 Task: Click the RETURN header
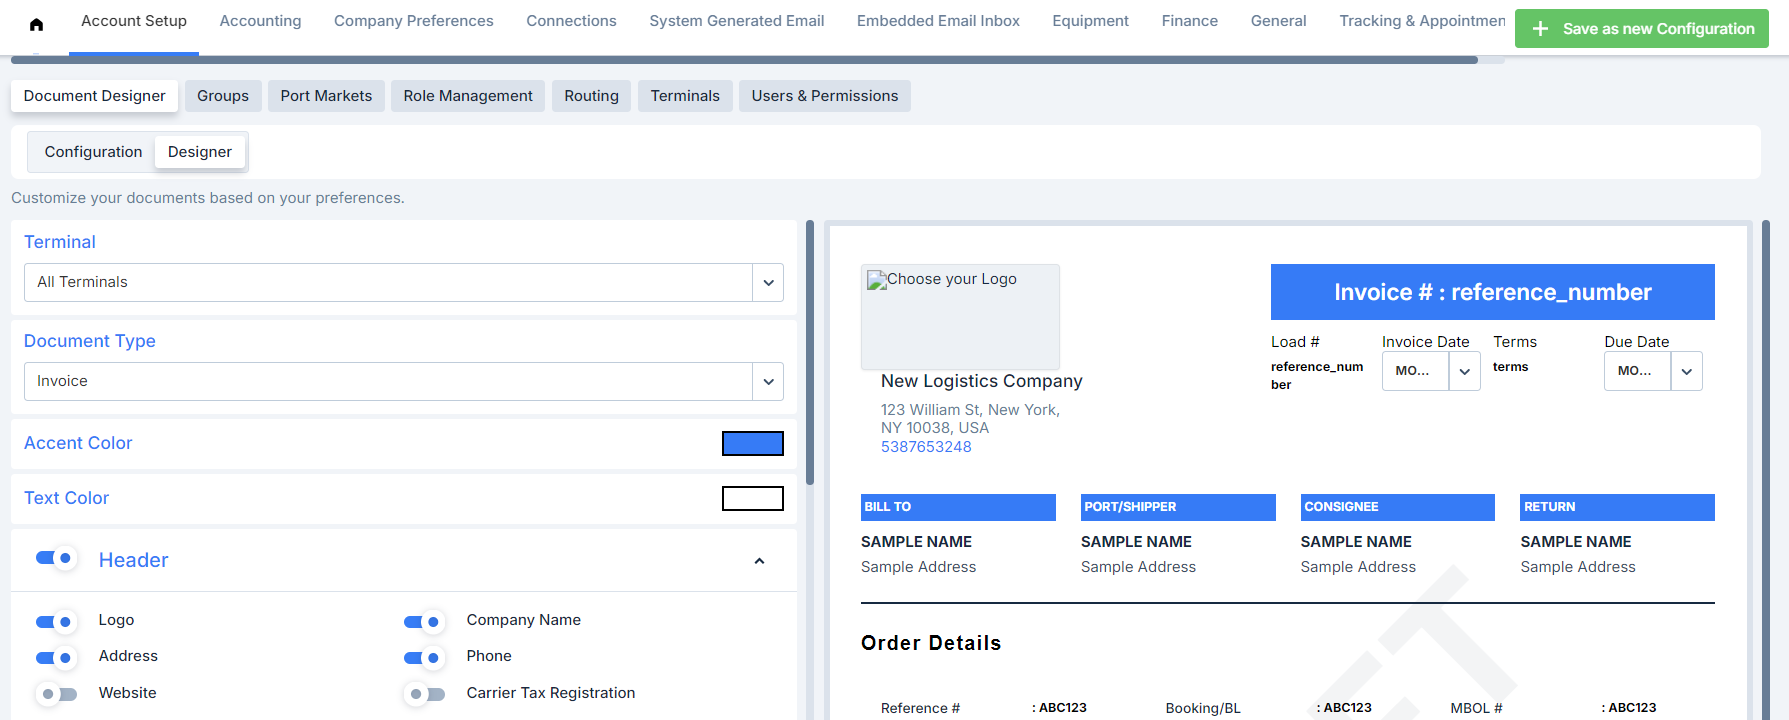coord(1617,507)
